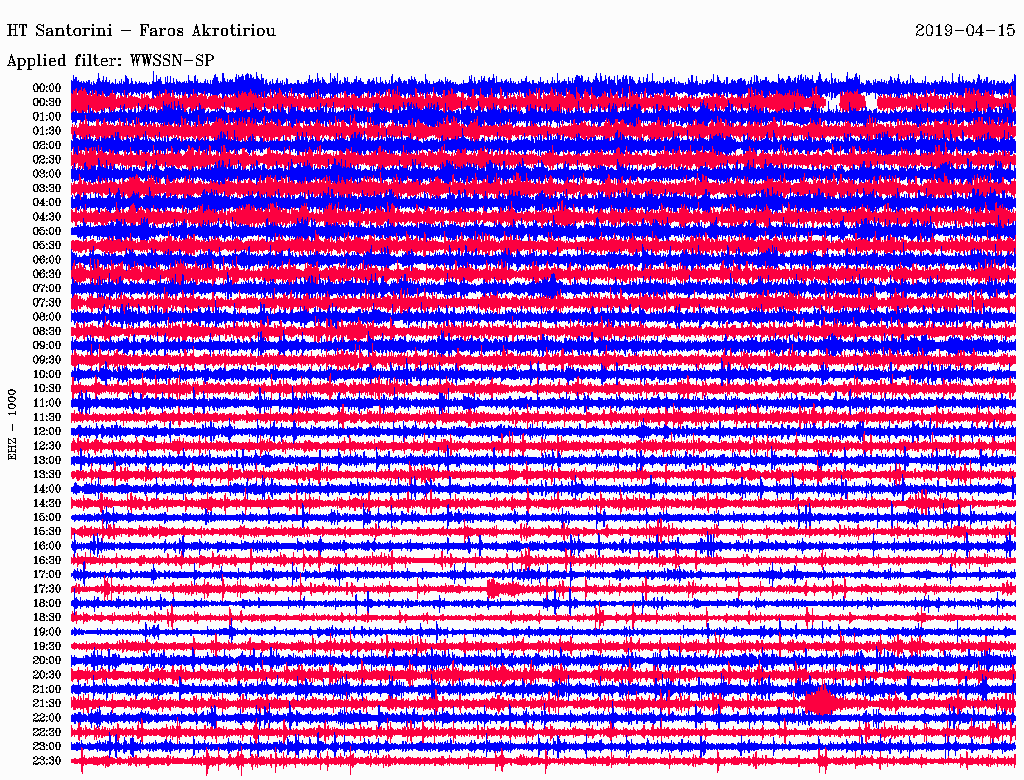Select the 04:30 time label
Screen dimensions: 1024x780
click(x=47, y=216)
